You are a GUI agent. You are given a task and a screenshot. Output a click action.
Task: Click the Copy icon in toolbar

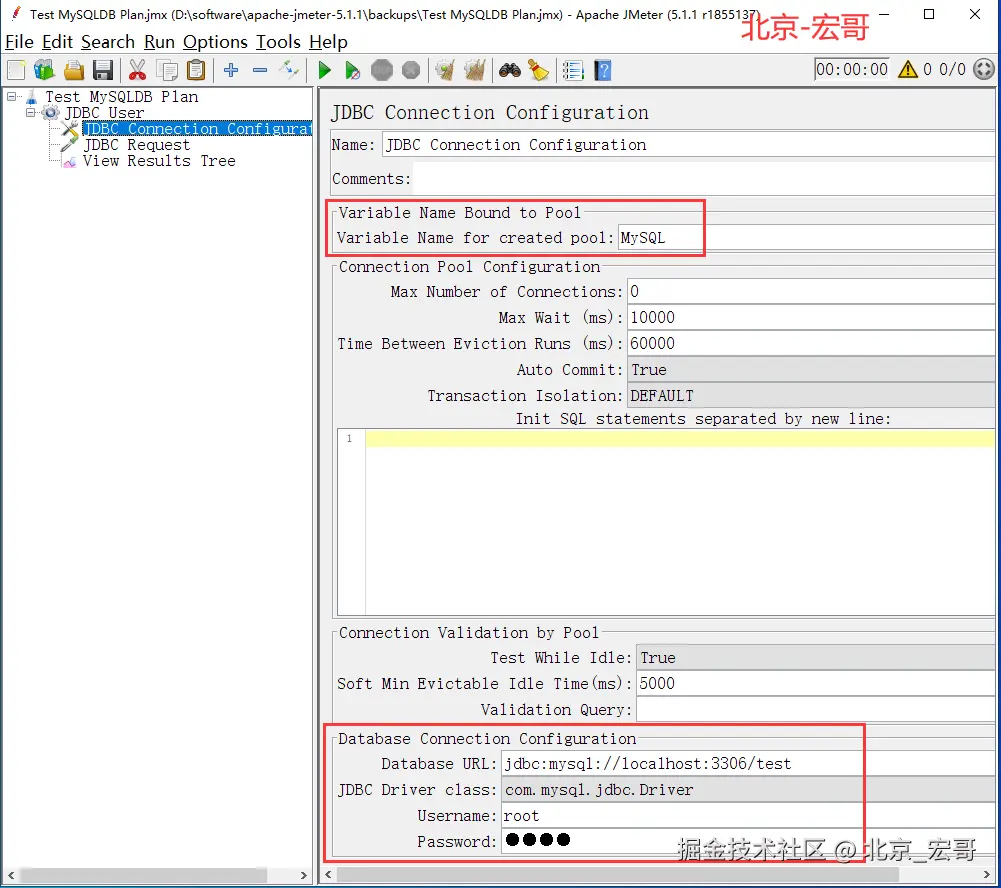click(x=167, y=70)
